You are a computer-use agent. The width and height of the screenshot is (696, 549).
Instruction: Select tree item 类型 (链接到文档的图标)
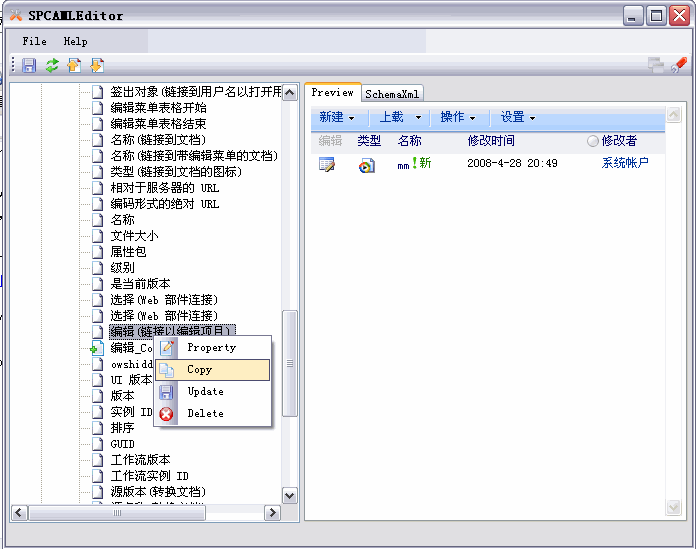(x=176, y=171)
